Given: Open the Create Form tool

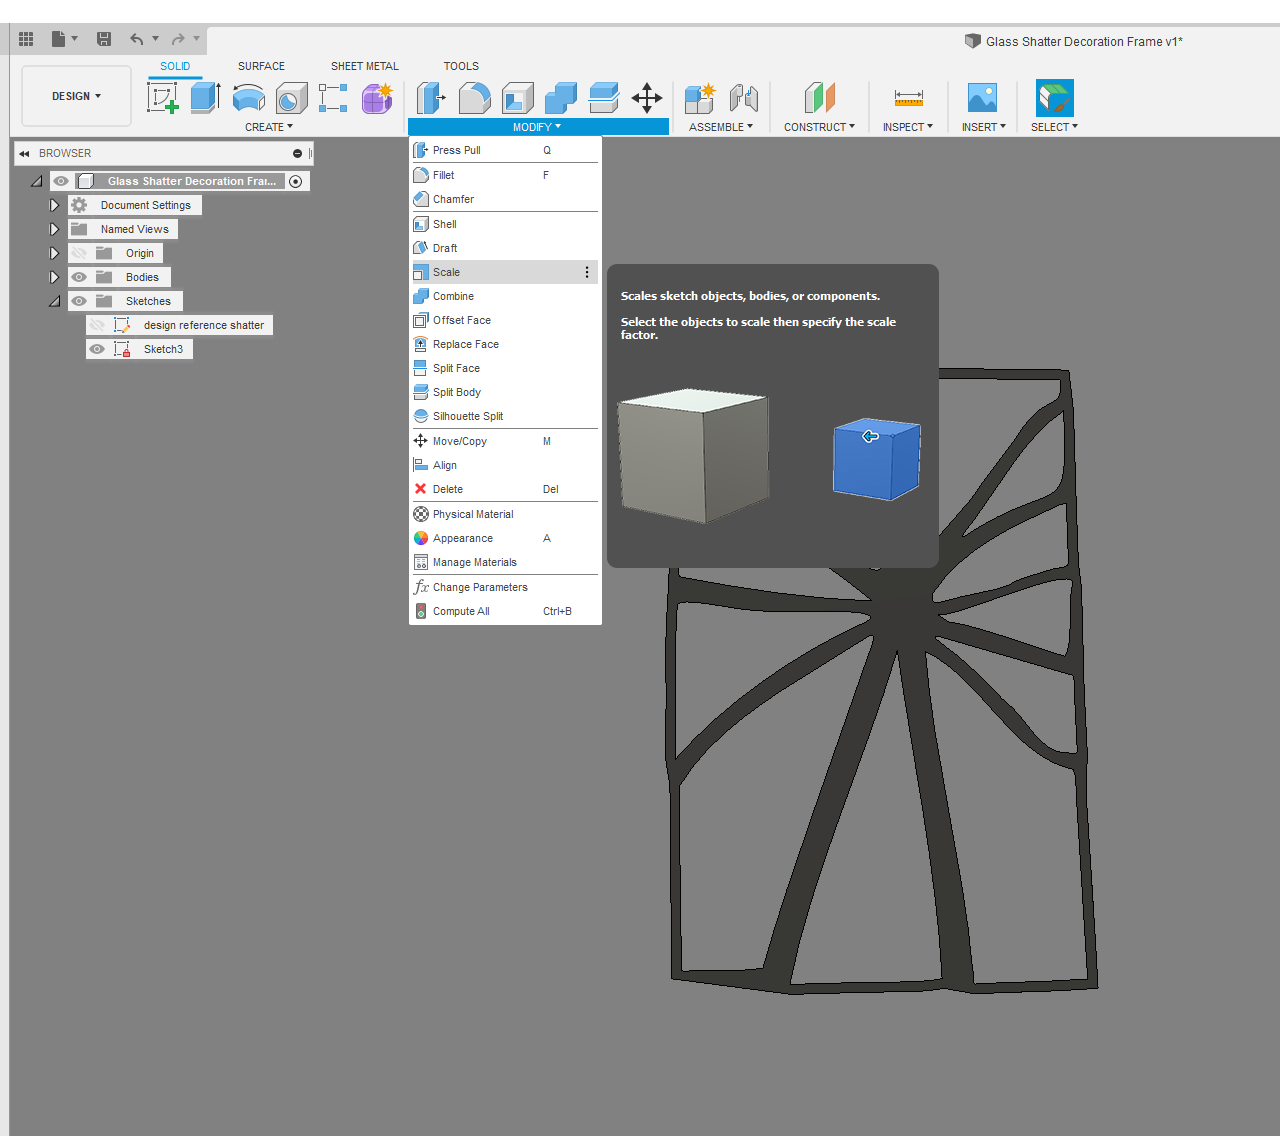Looking at the screenshot, I should pyautogui.click(x=377, y=97).
